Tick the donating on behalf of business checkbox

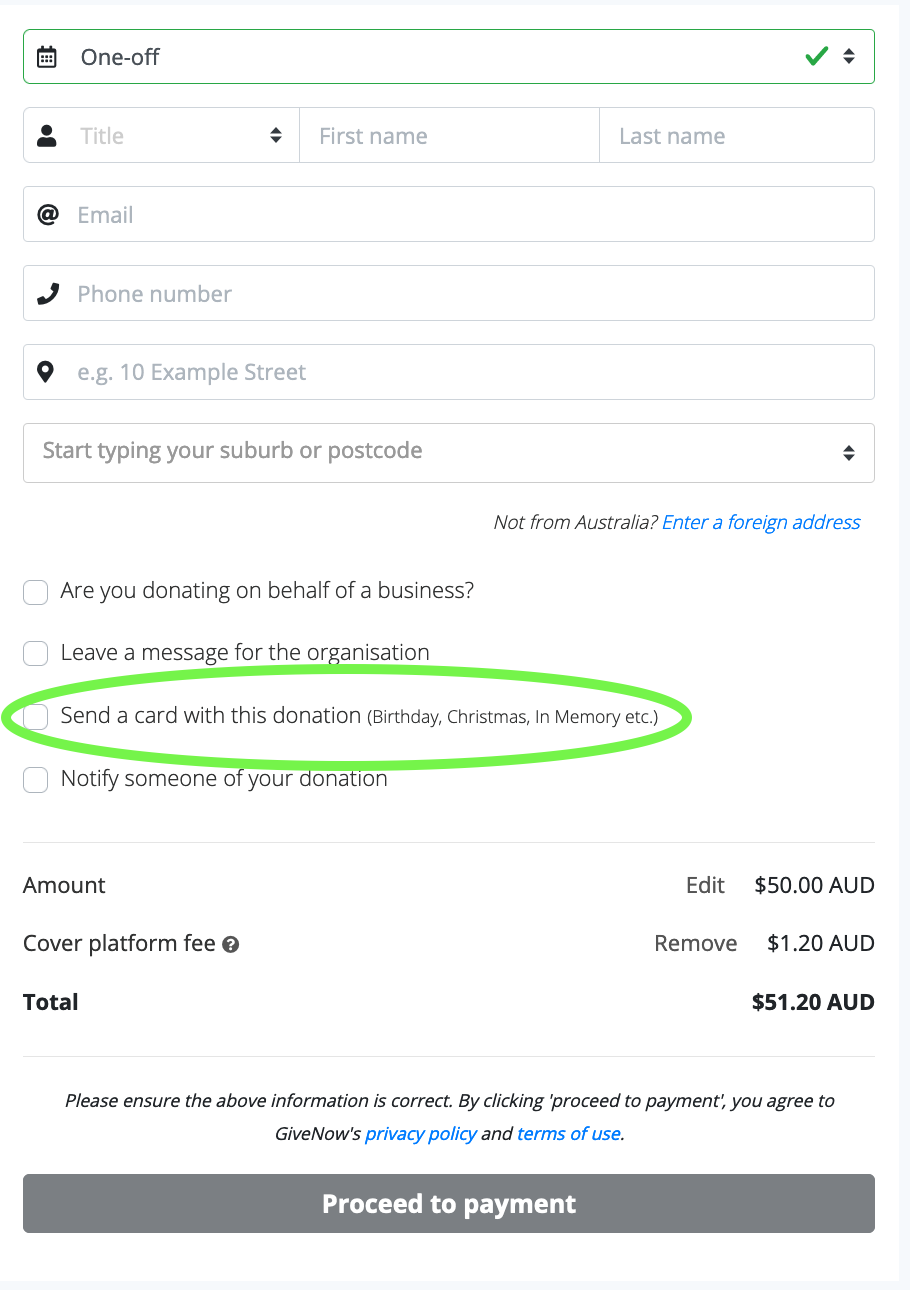[x=36, y=592]
